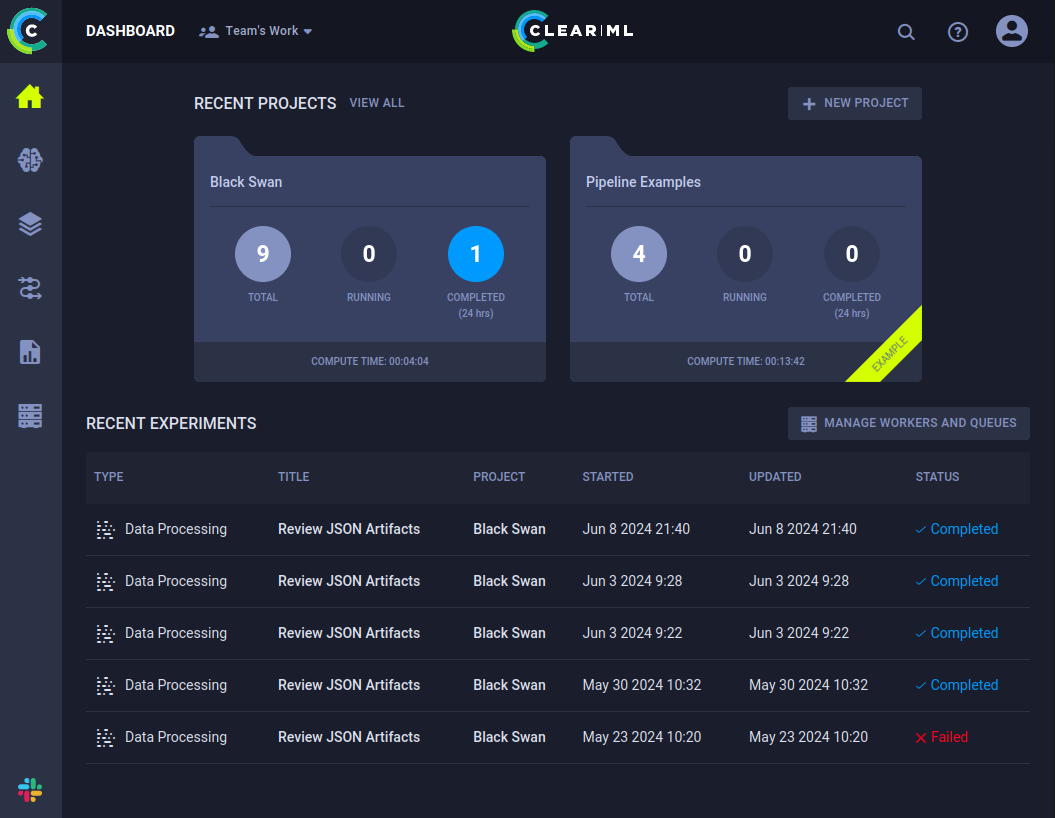This screenshot has width=1055, height=818.
Task: Open the Pipeline Examples project card
Action: (x=745, y=182)
